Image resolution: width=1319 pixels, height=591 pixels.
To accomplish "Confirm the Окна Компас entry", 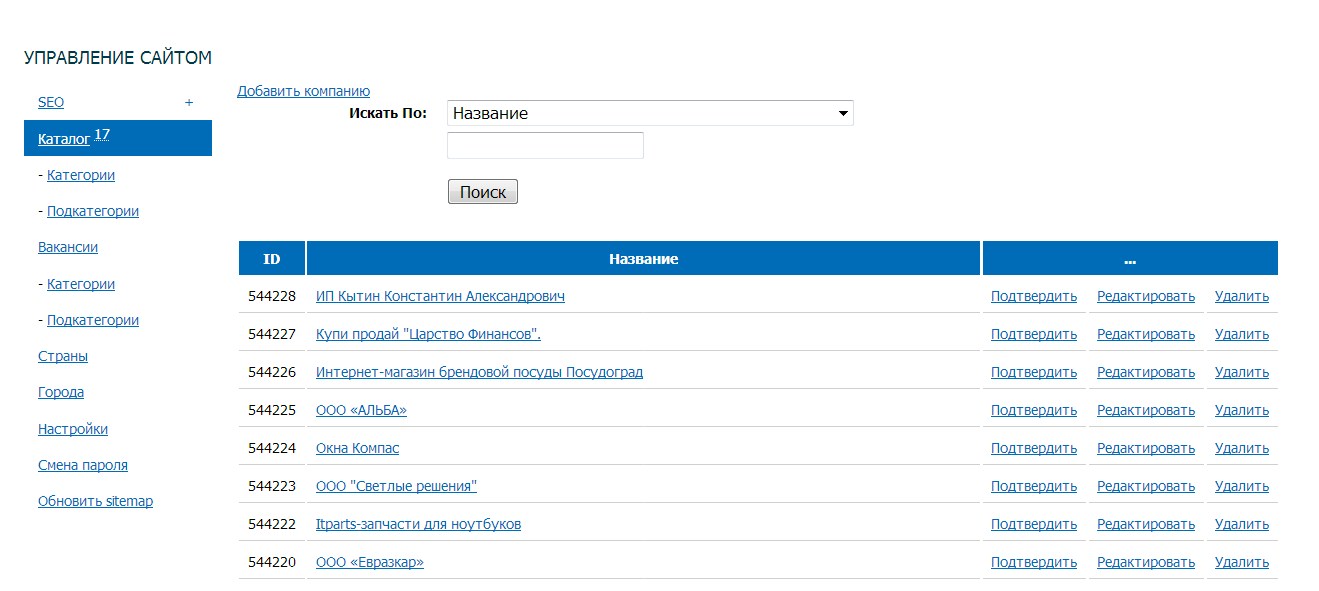I will (1034, 448).
